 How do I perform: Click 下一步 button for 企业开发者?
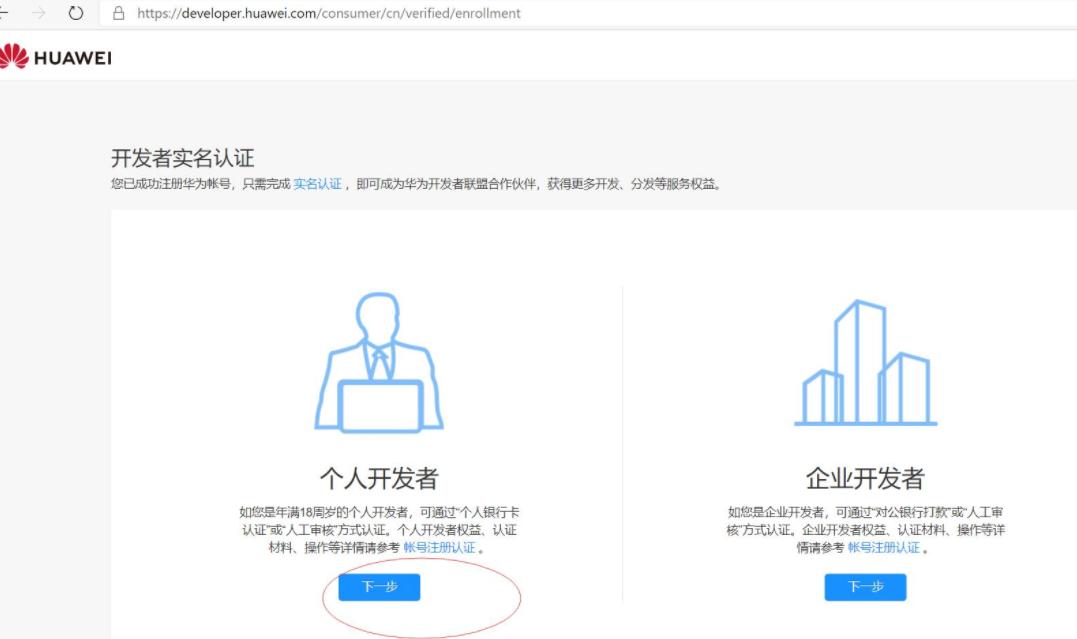pos(865,588)
